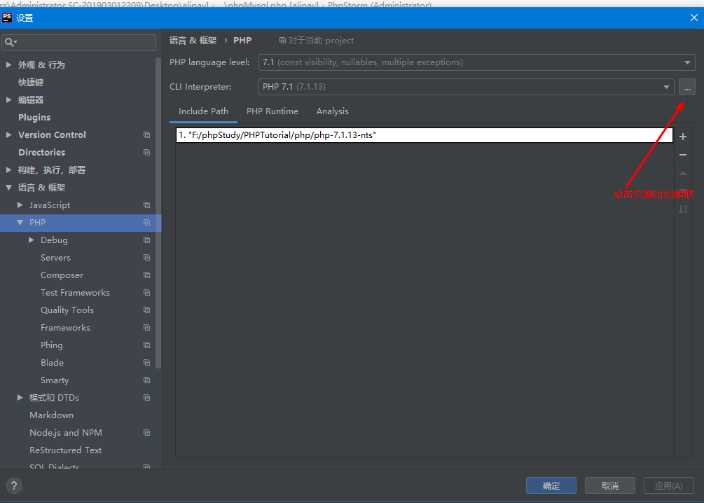This screenshot has width=704, height=503.
Task: Click the add include path plus icon
Action: (x=683, y=137)
